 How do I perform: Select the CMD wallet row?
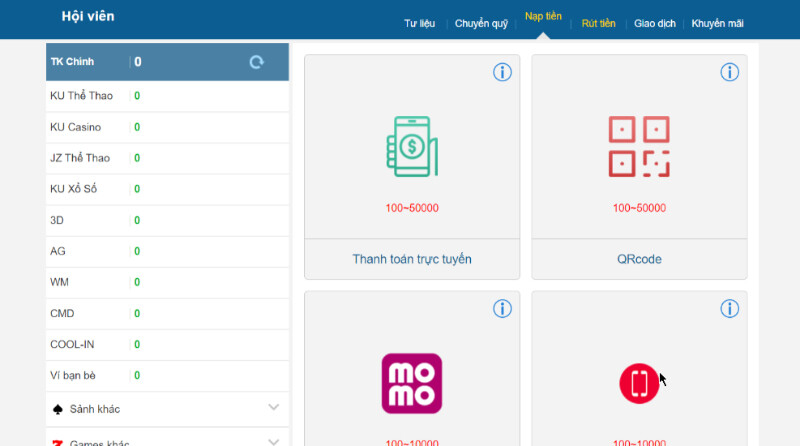click(167, 314)
